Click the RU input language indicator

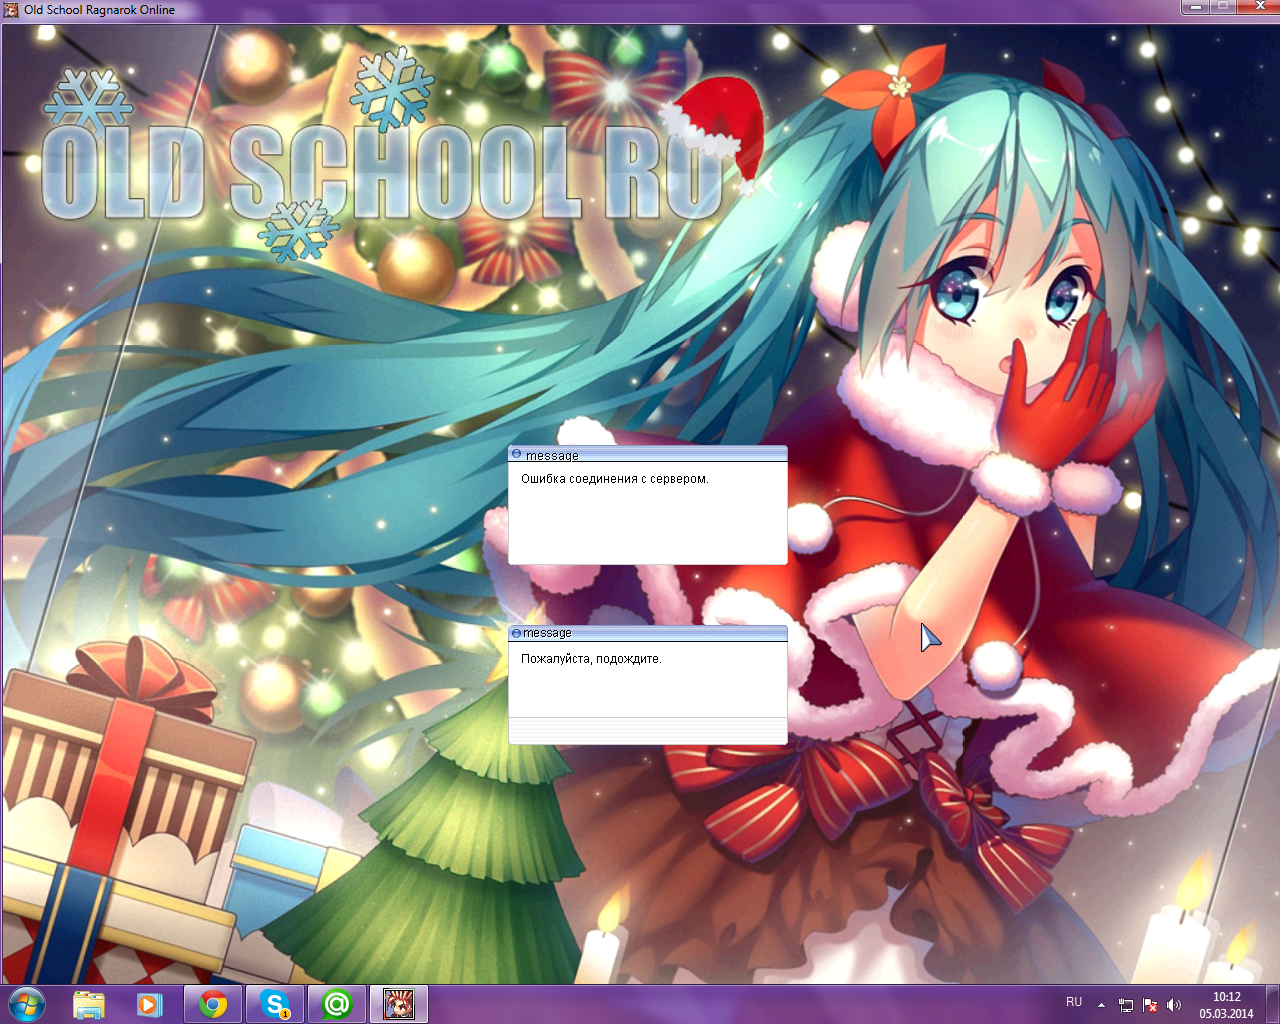click(1074, 1002)
